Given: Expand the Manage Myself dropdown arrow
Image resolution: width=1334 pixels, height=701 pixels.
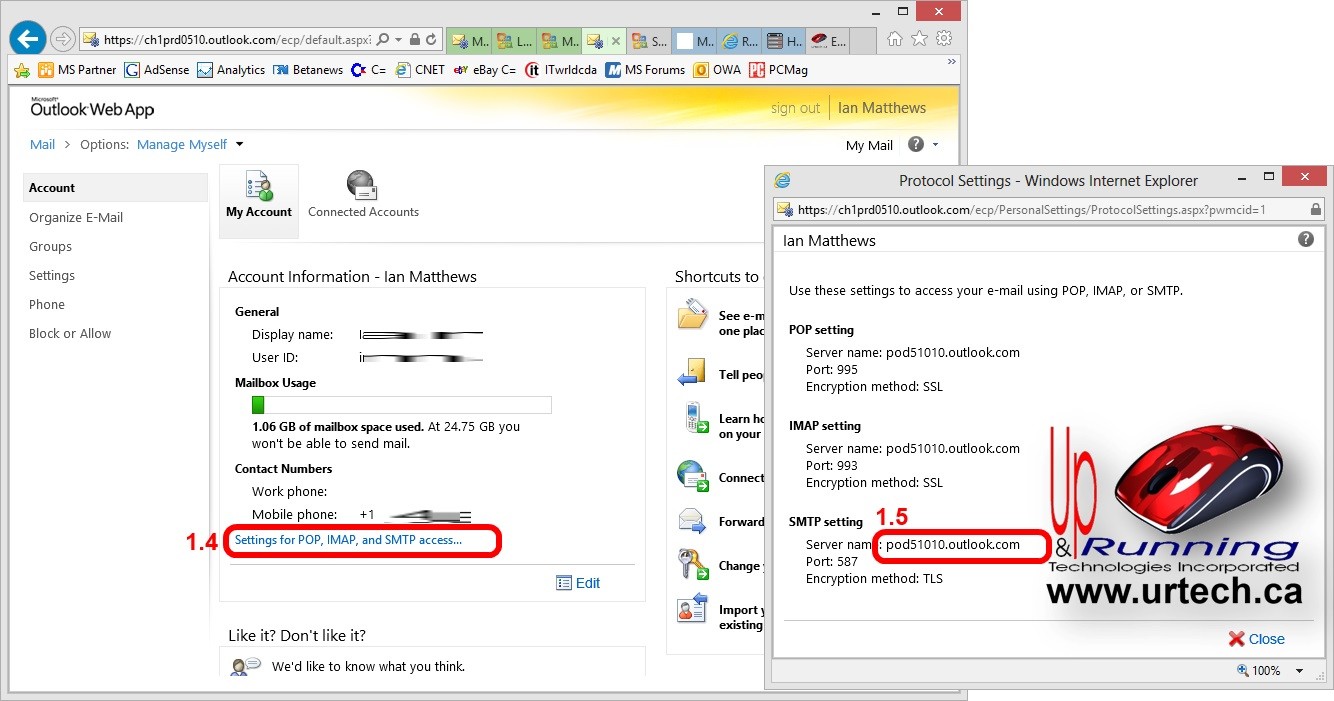Looking at the screenshot, I should pos(240,144).
